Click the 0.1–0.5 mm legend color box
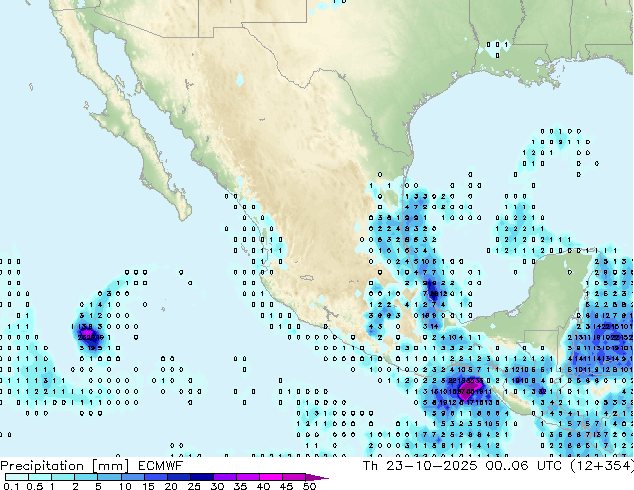This screenshot has width=634, height=490. 17,477
